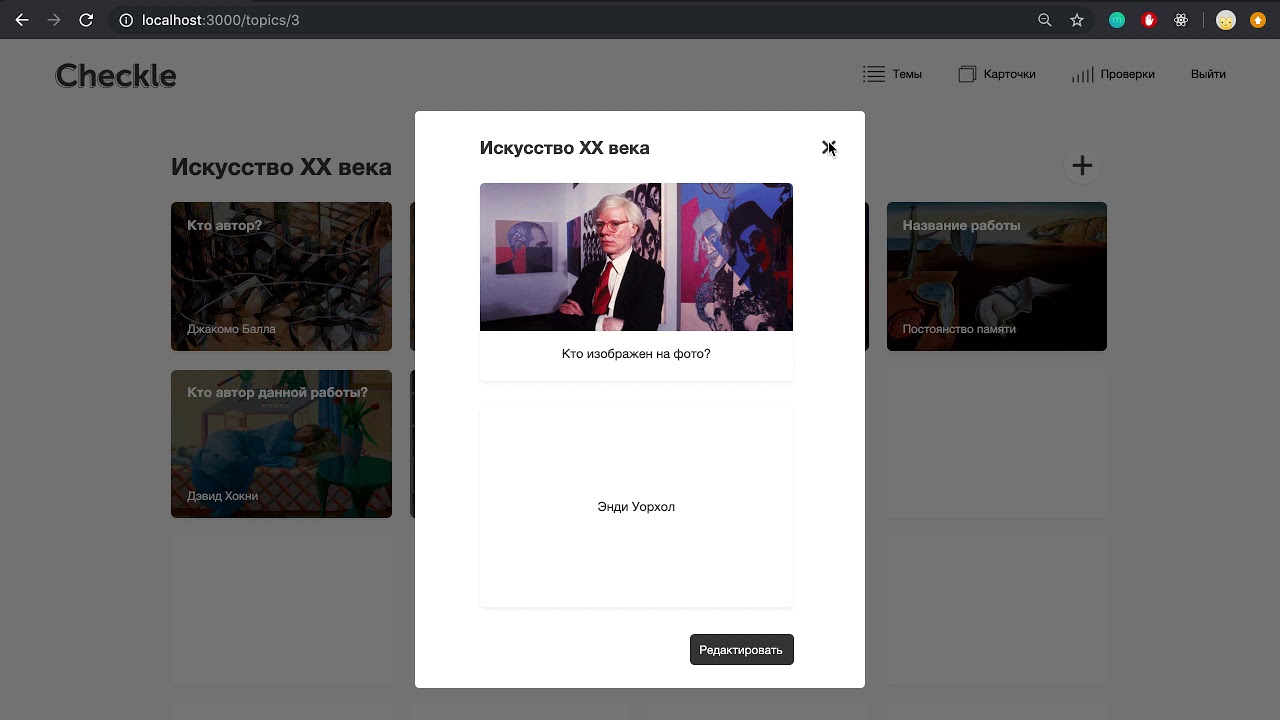Click the browser forward arrow
The image size is (1280, 720).
click(54, 20)
